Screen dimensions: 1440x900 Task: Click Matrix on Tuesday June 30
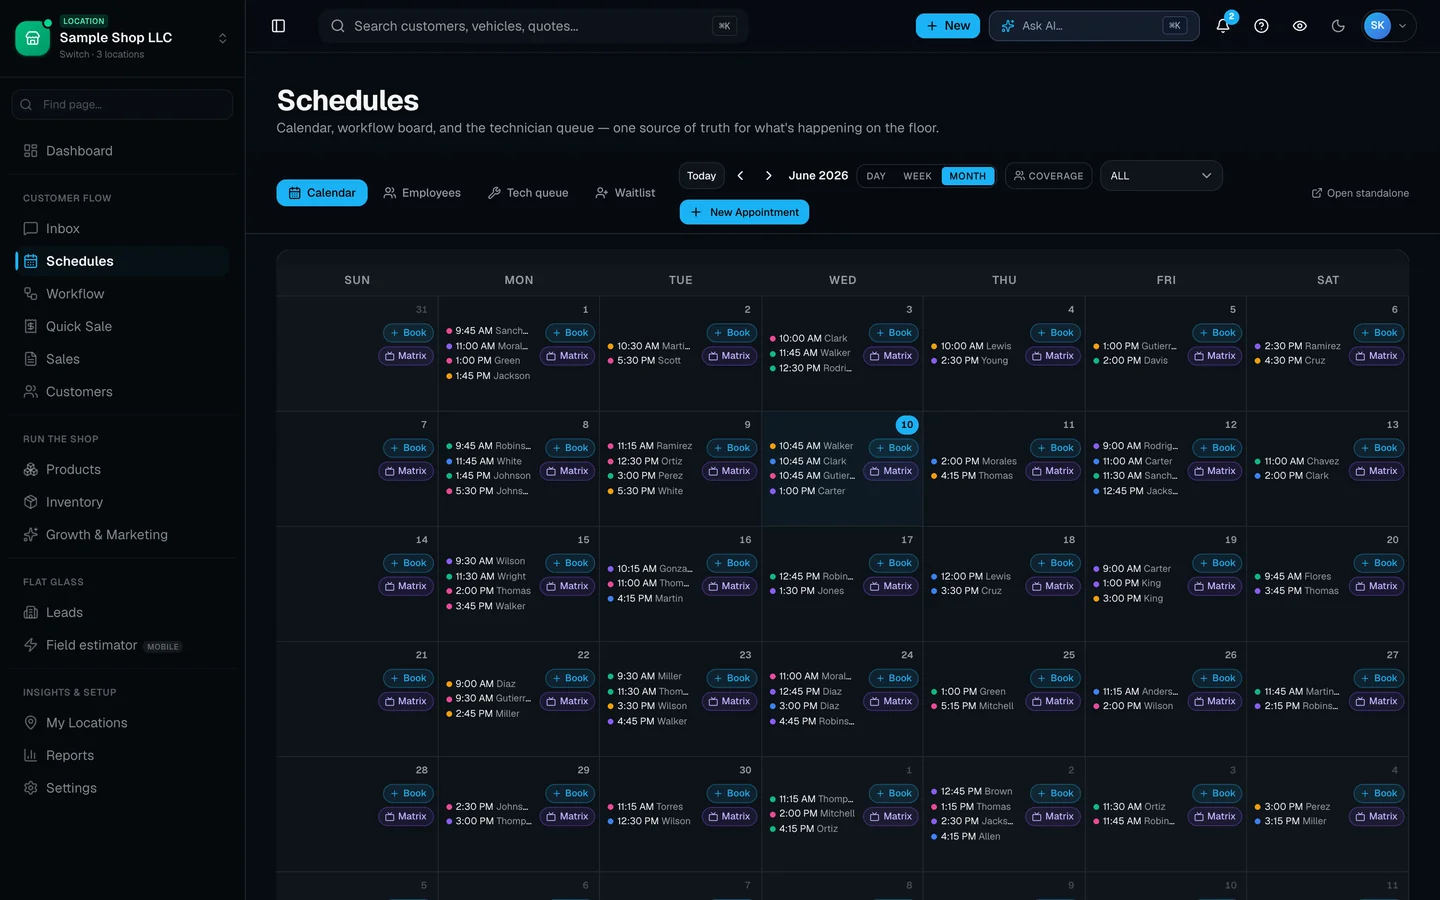pos(729,817)
